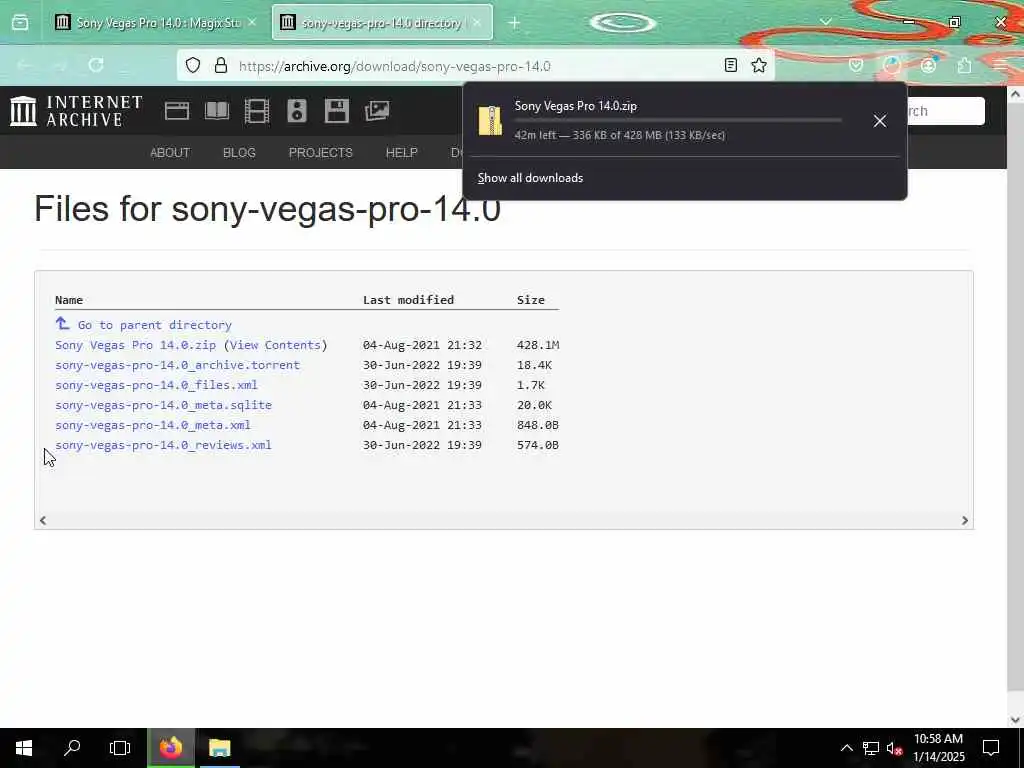Click the site security padlock icon
The width and height of the screenshot is (1024, 768).
[x=221, y=65]
